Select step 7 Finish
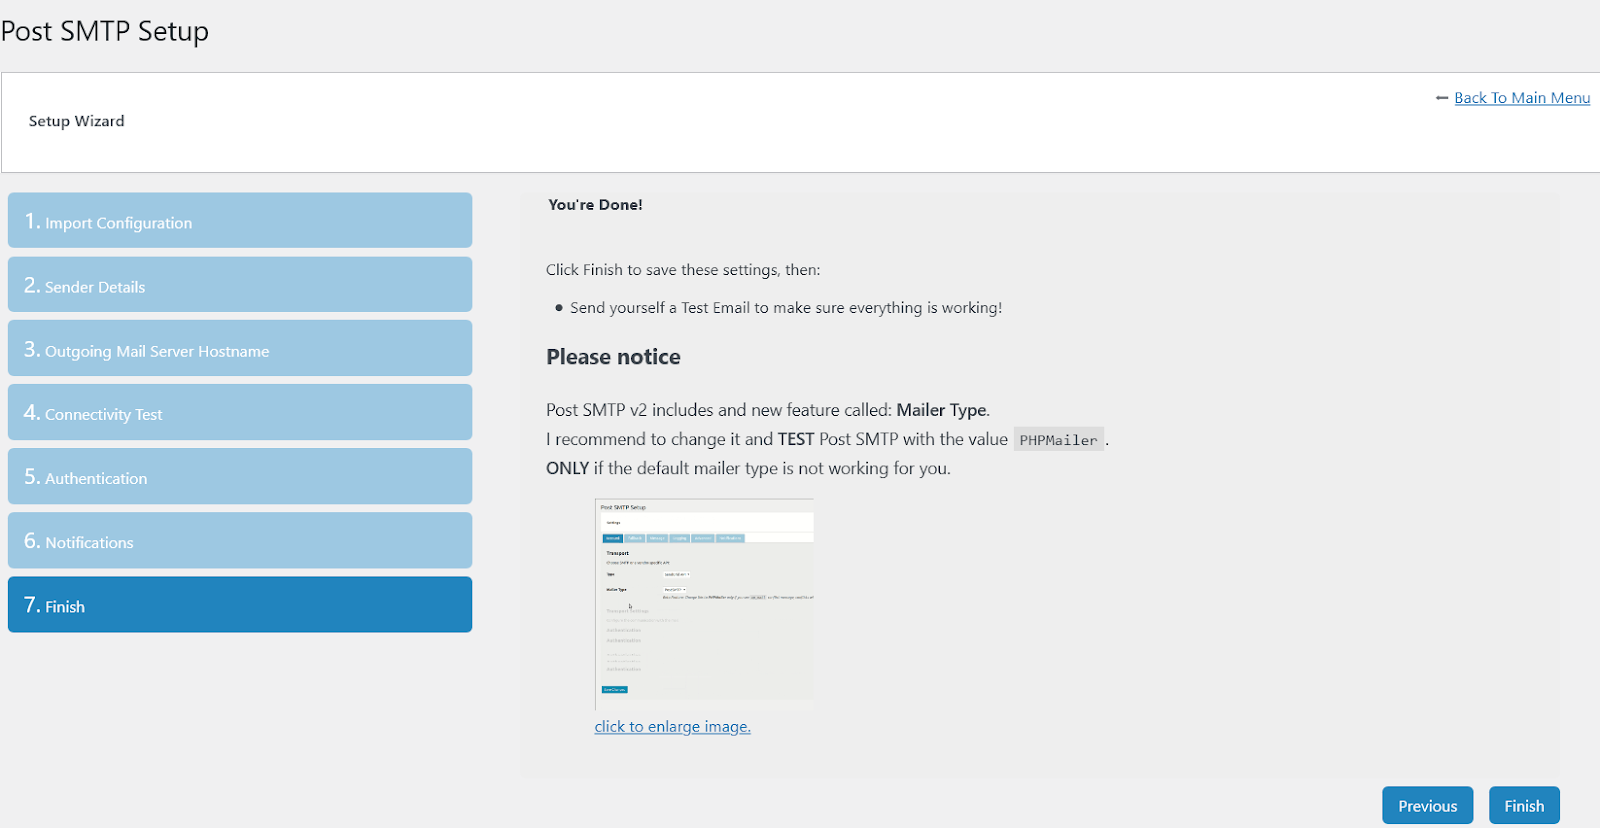Screen dimensions: 1600x828 [x=240, y=604]
